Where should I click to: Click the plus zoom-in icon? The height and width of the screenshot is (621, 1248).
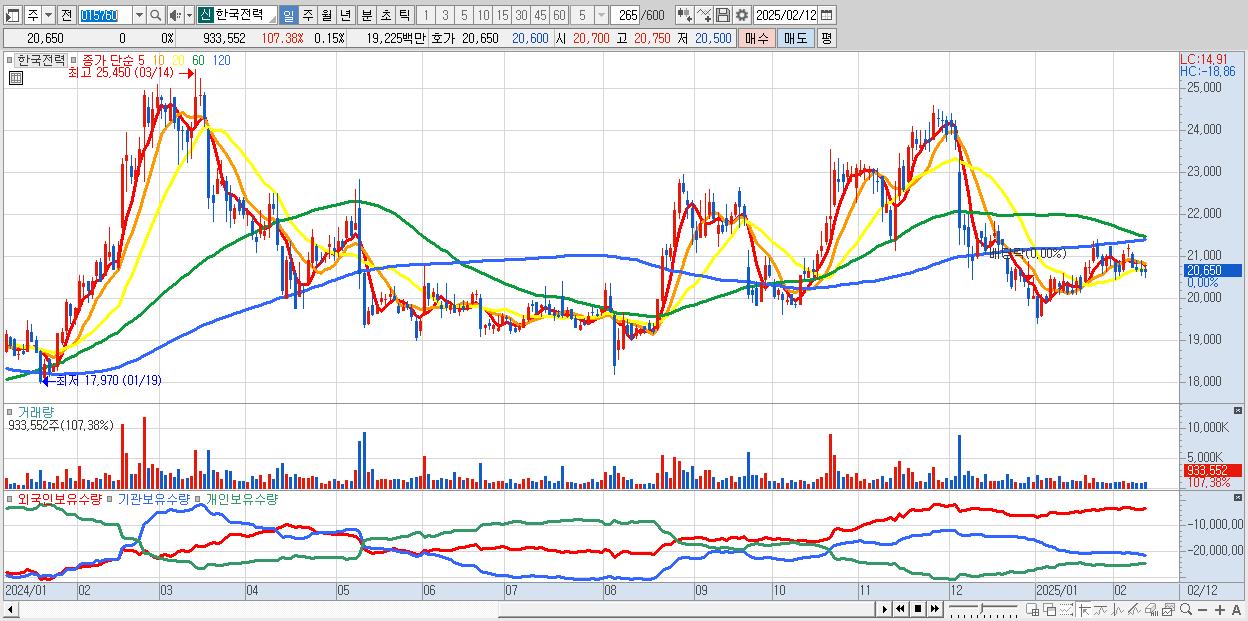click(1220, 609)
